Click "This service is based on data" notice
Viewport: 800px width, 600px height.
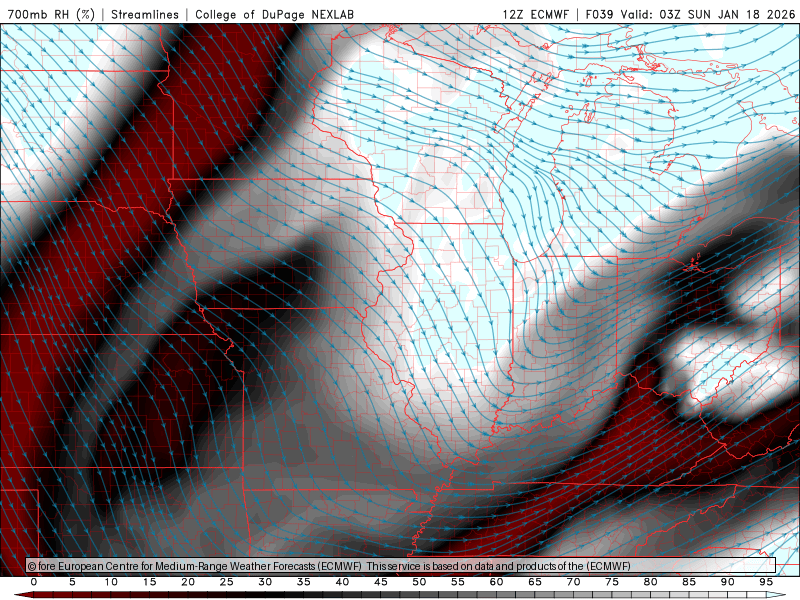(430, 566)
